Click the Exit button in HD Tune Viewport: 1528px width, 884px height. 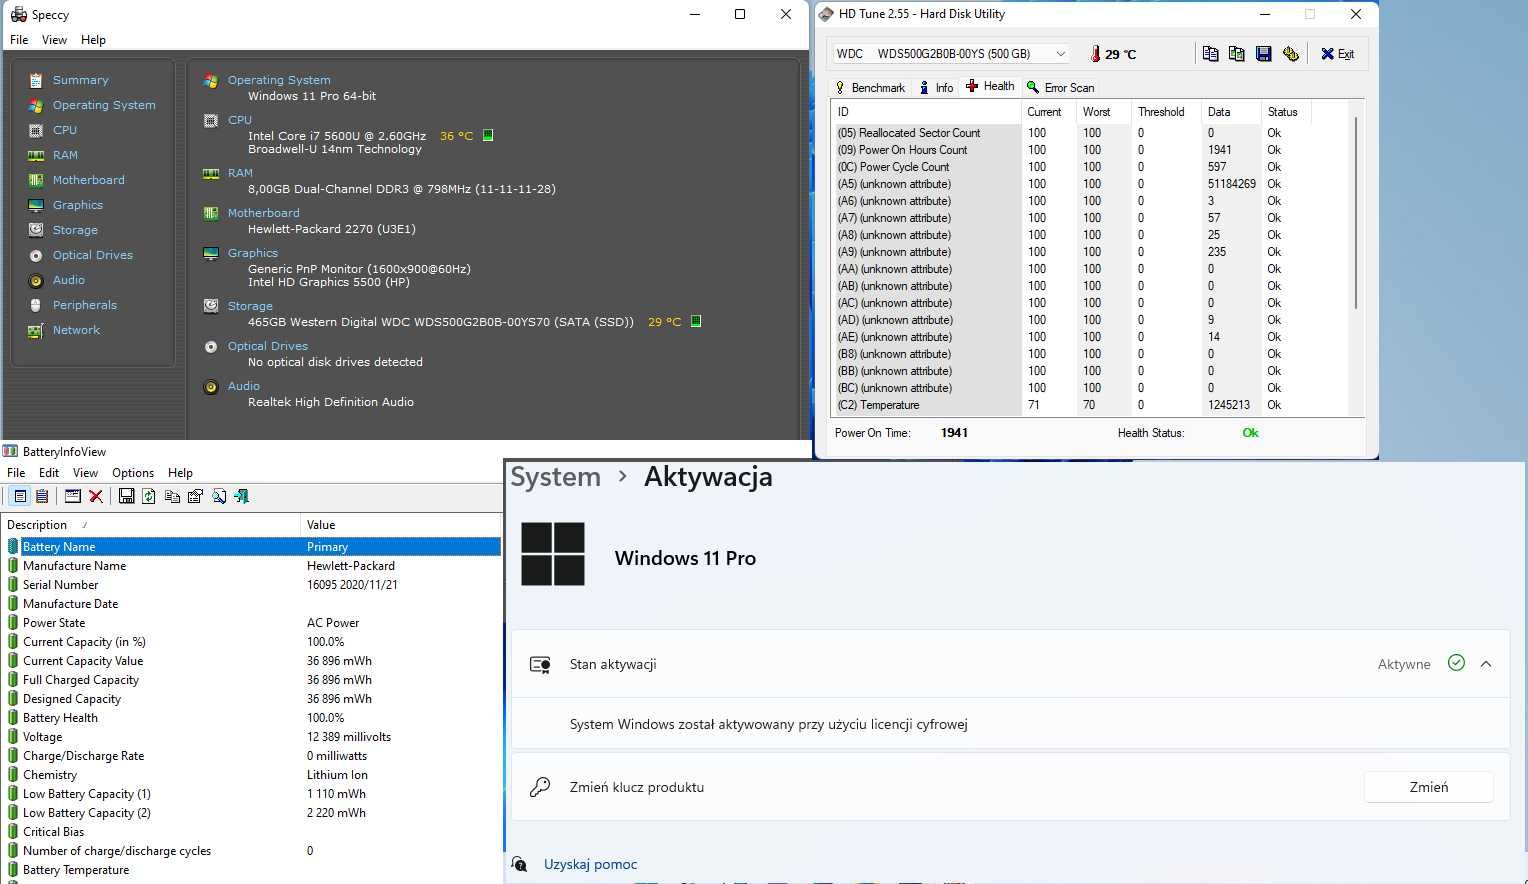[x=1337, y=54]
